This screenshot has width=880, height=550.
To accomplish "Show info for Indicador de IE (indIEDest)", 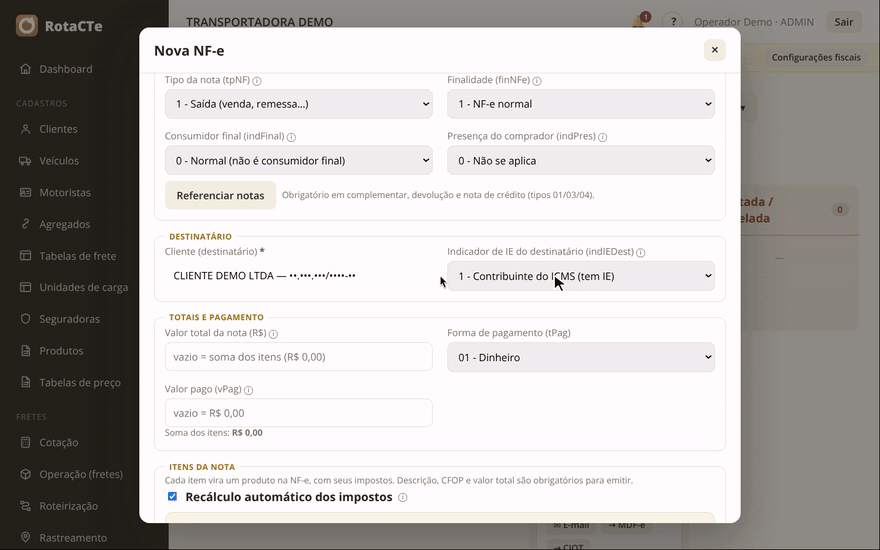I will click(641, 253).
